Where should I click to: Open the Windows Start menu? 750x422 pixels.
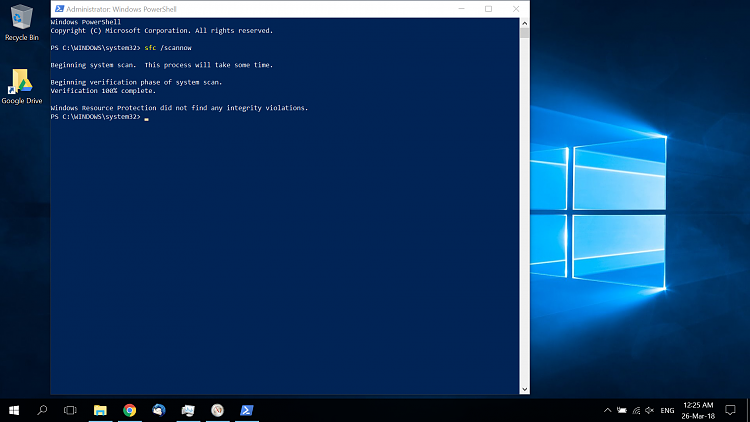[14, 410]
